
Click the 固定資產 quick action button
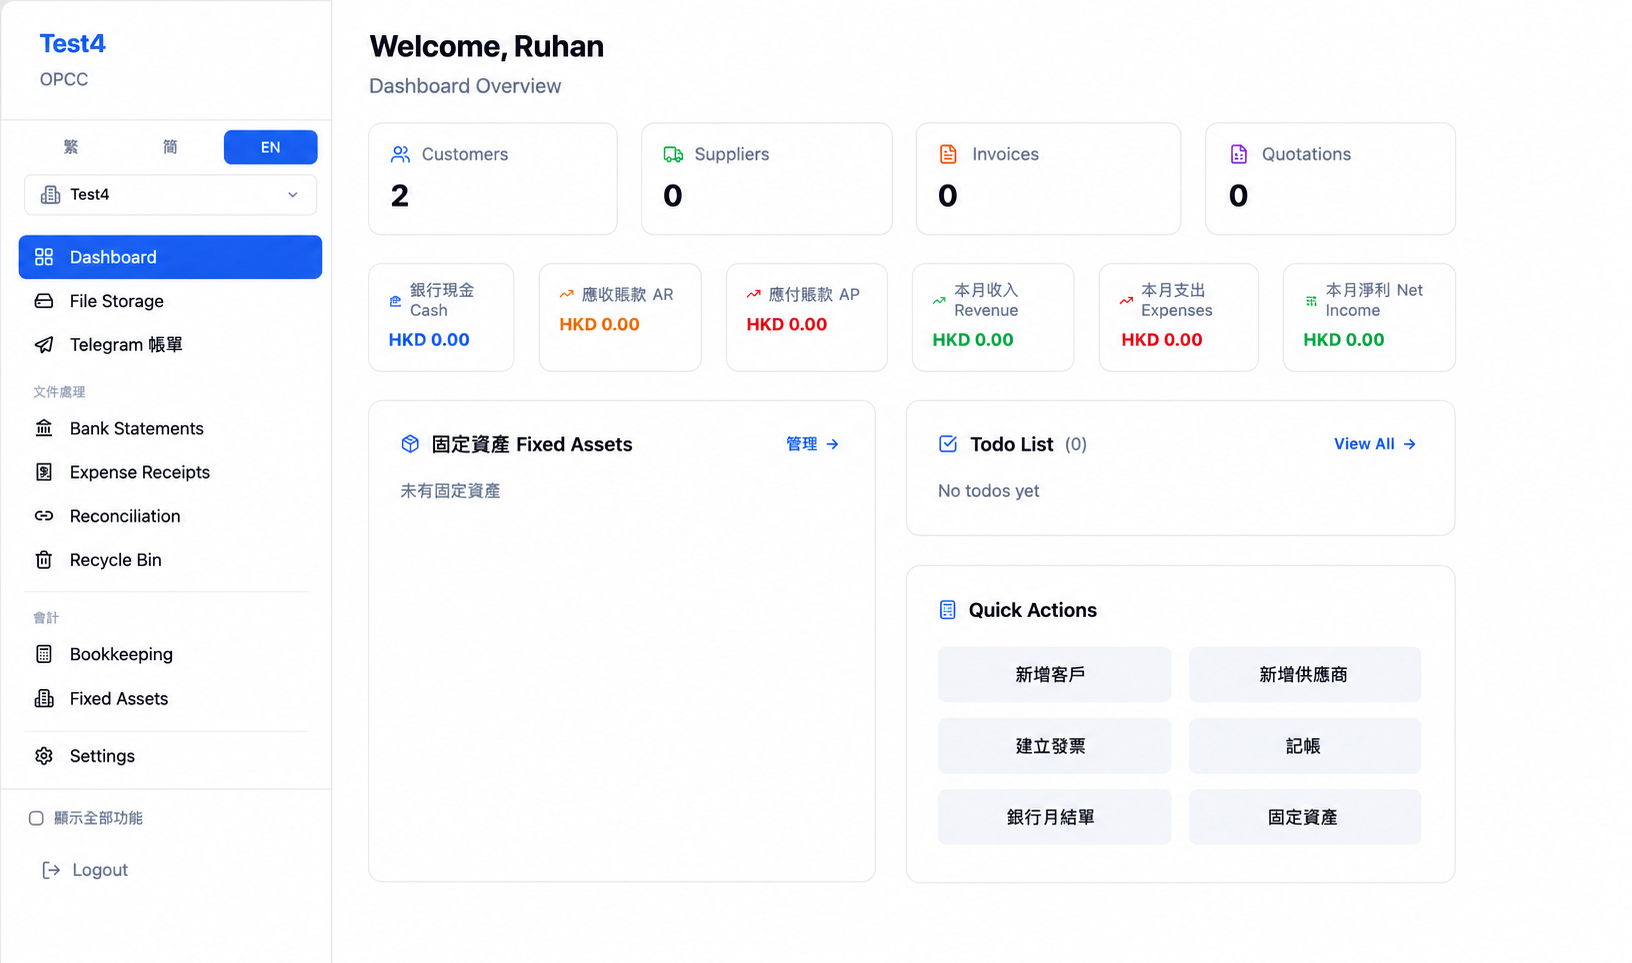click(1305, 817)
